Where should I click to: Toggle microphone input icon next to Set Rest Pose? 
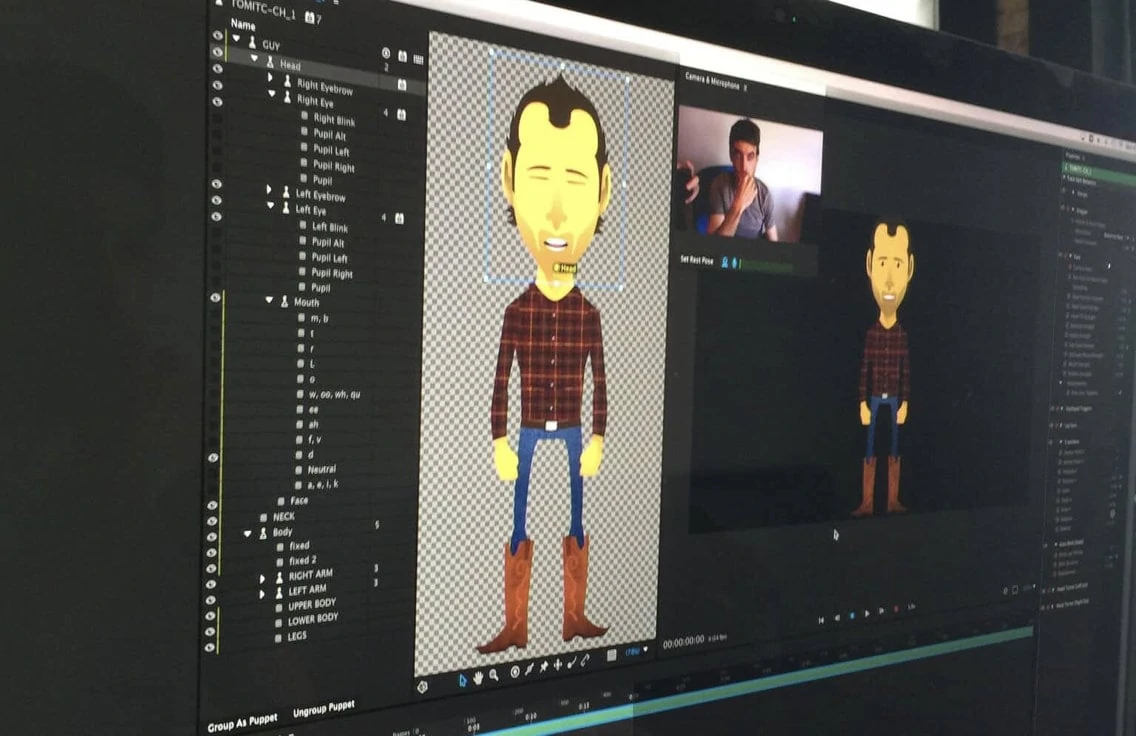[733, 263]
